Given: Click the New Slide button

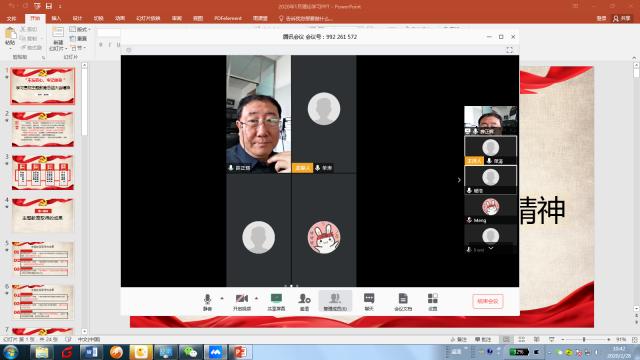Looking at the screenshot, I should (x=58, y=39).
